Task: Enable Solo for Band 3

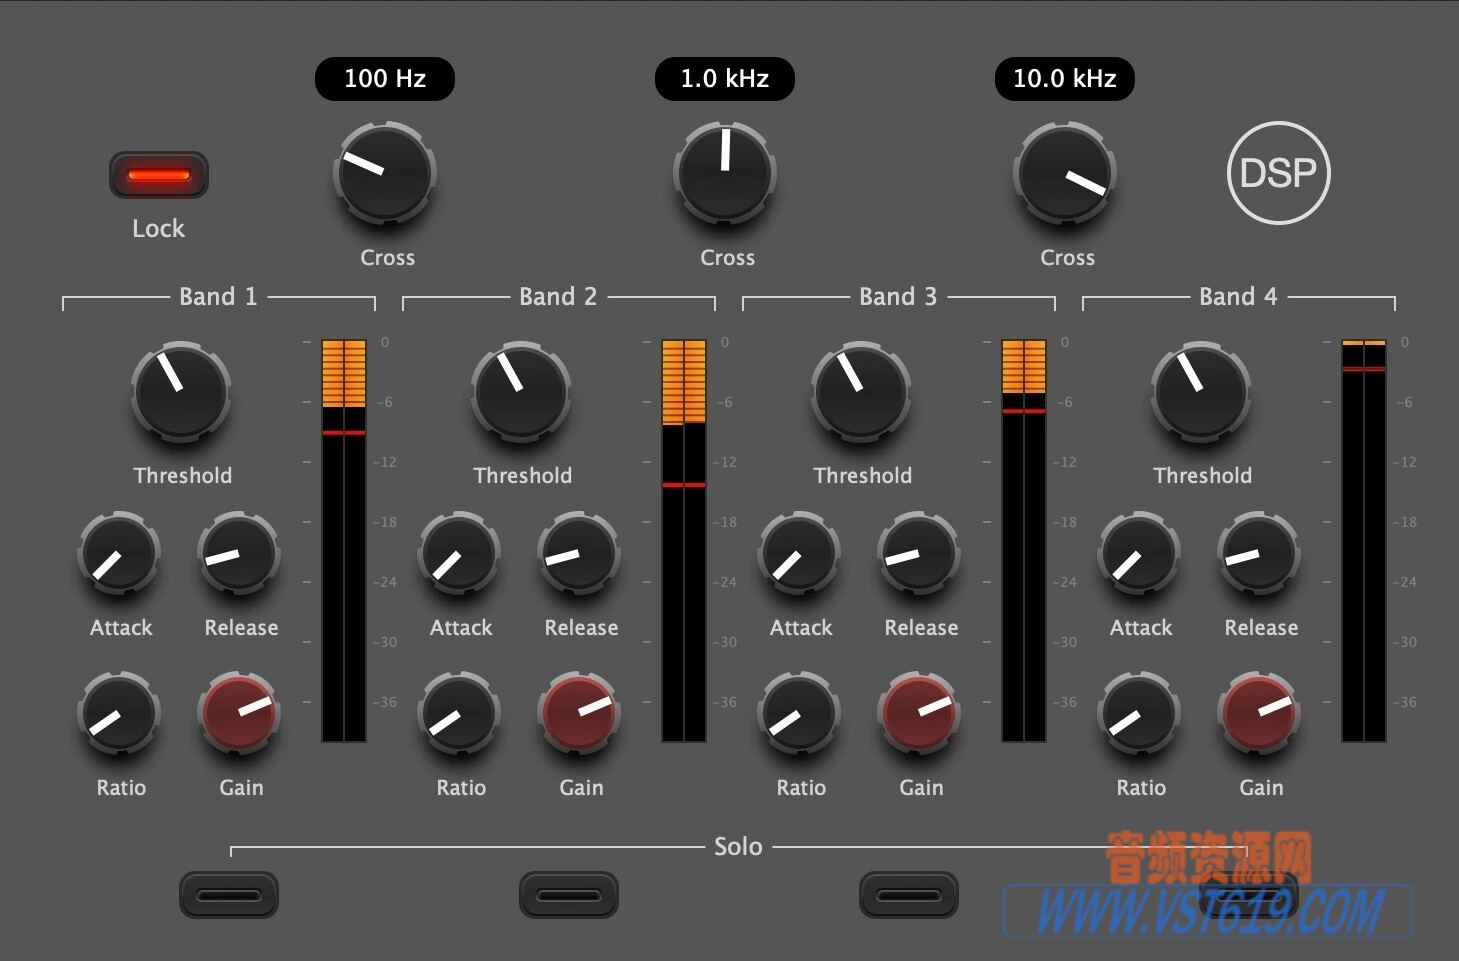Action: pos(908,893)
